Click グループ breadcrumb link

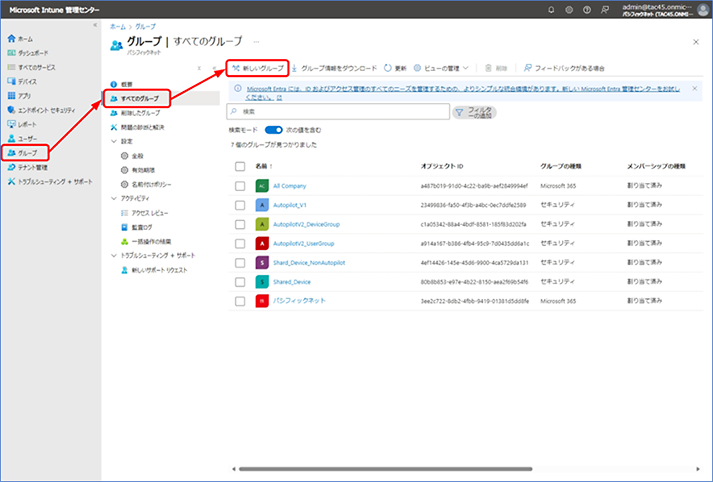pos(145,27)
